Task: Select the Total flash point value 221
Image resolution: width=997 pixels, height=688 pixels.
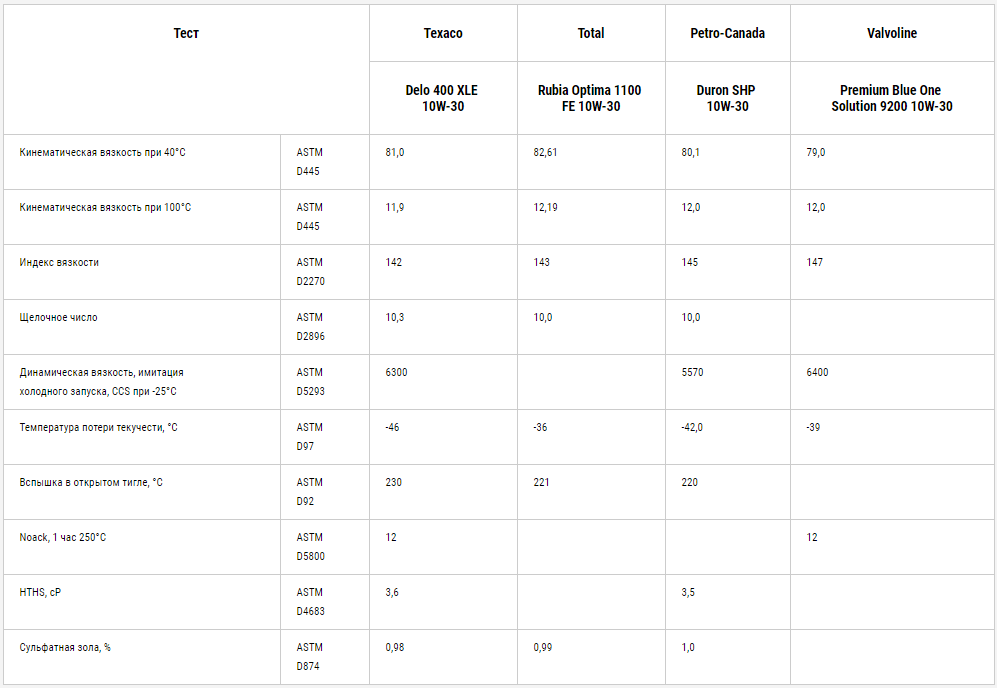Action: point(541,483)
